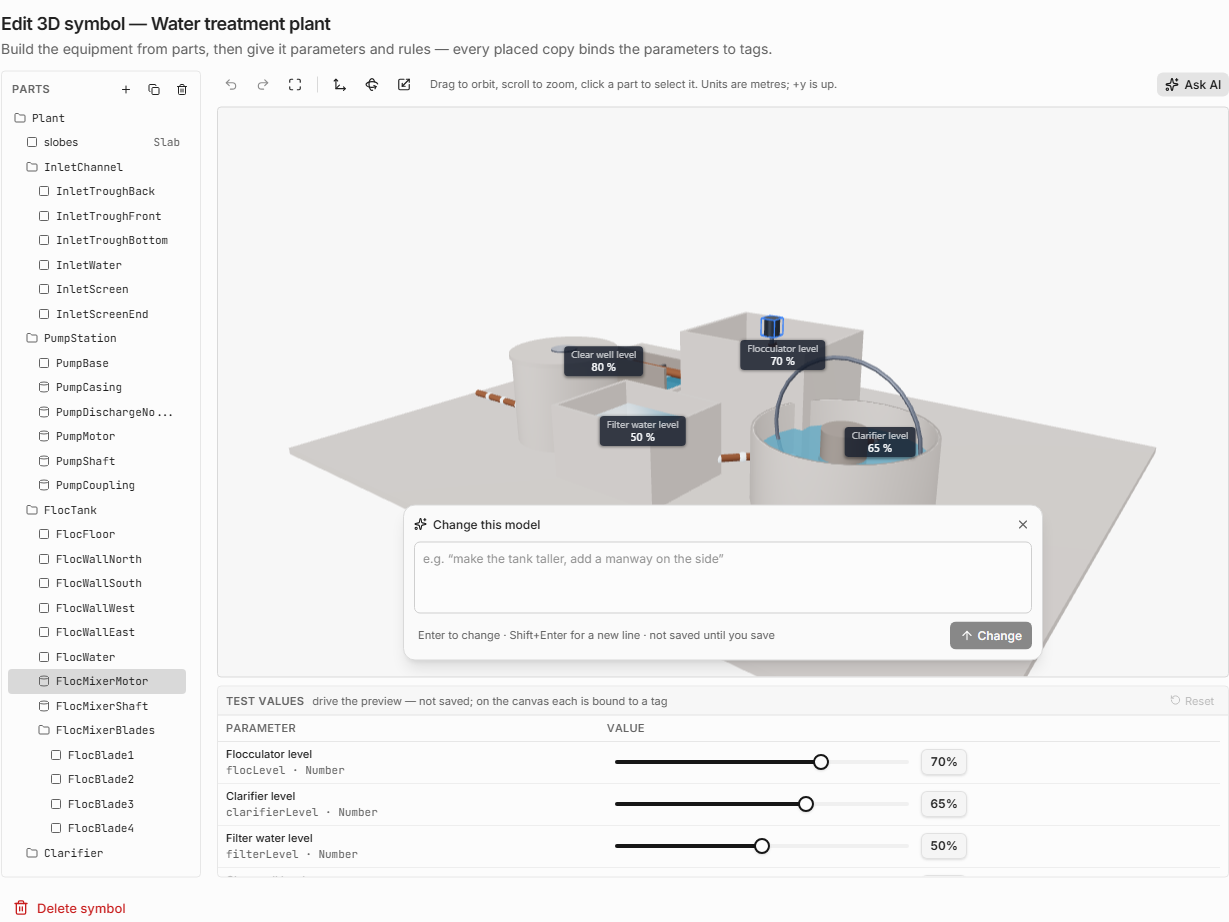Adjust the Filter water level slider
The width and height of the screenshot is (1229, 922).
(762, 846)
